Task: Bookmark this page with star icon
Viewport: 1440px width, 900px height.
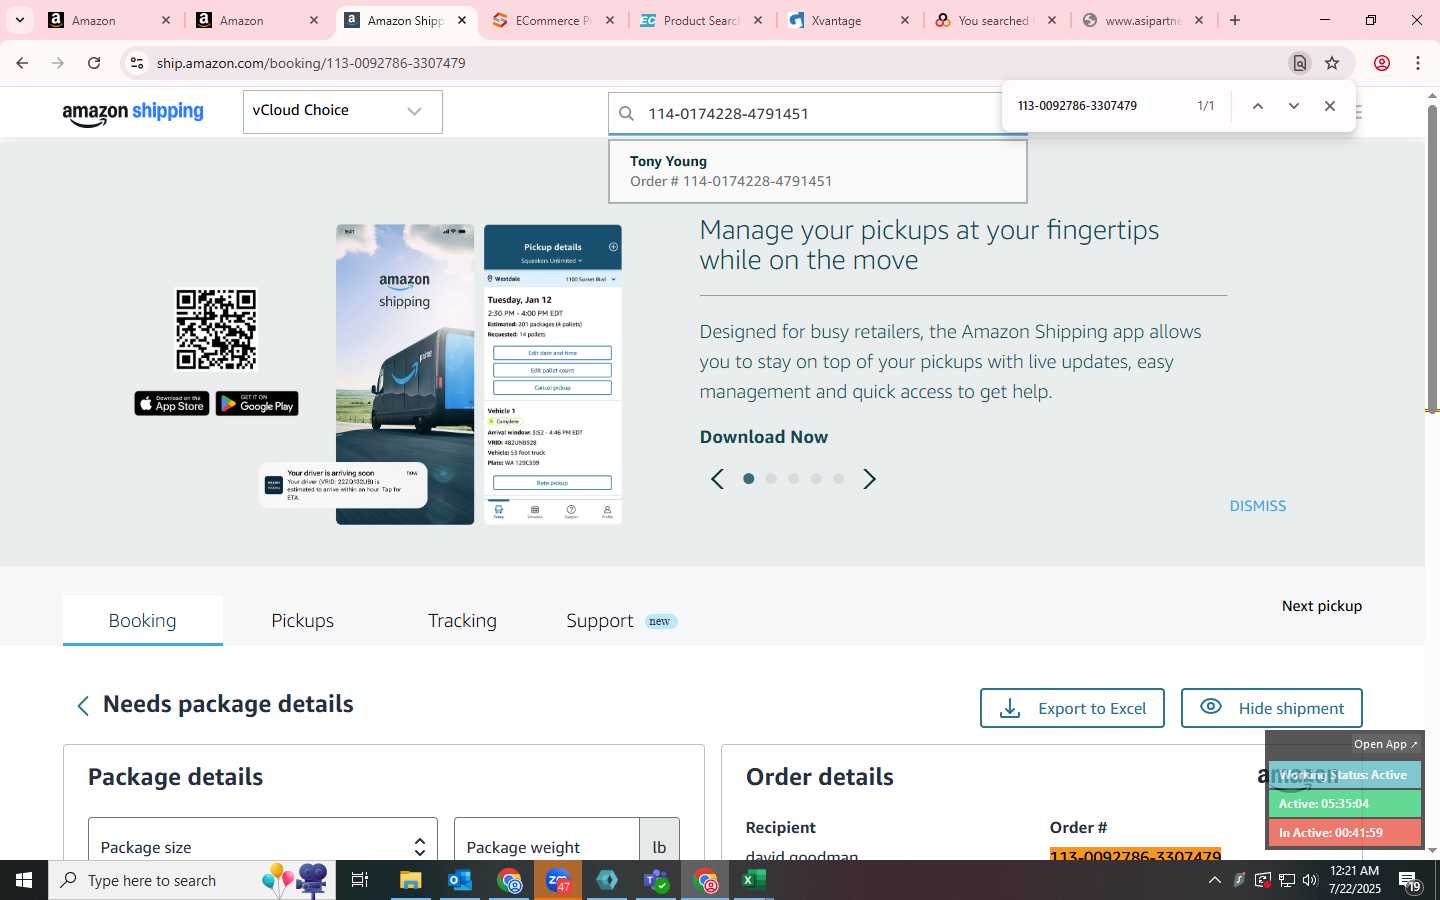Action: [x=1332, y=63]
